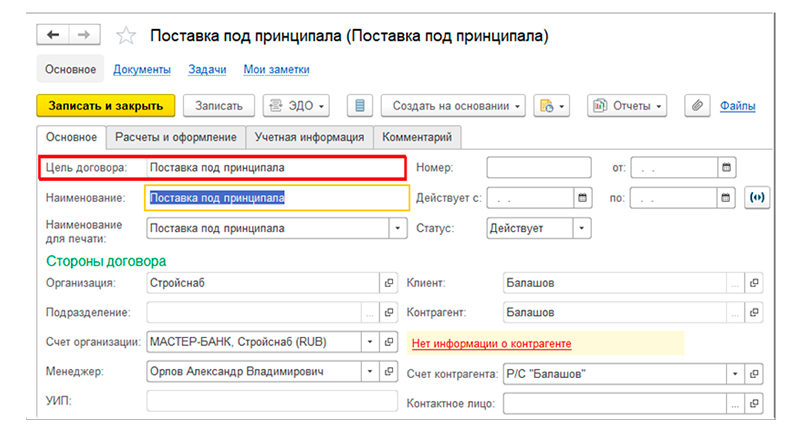Click the Контрагент field with Балашов

click(615, 312)
